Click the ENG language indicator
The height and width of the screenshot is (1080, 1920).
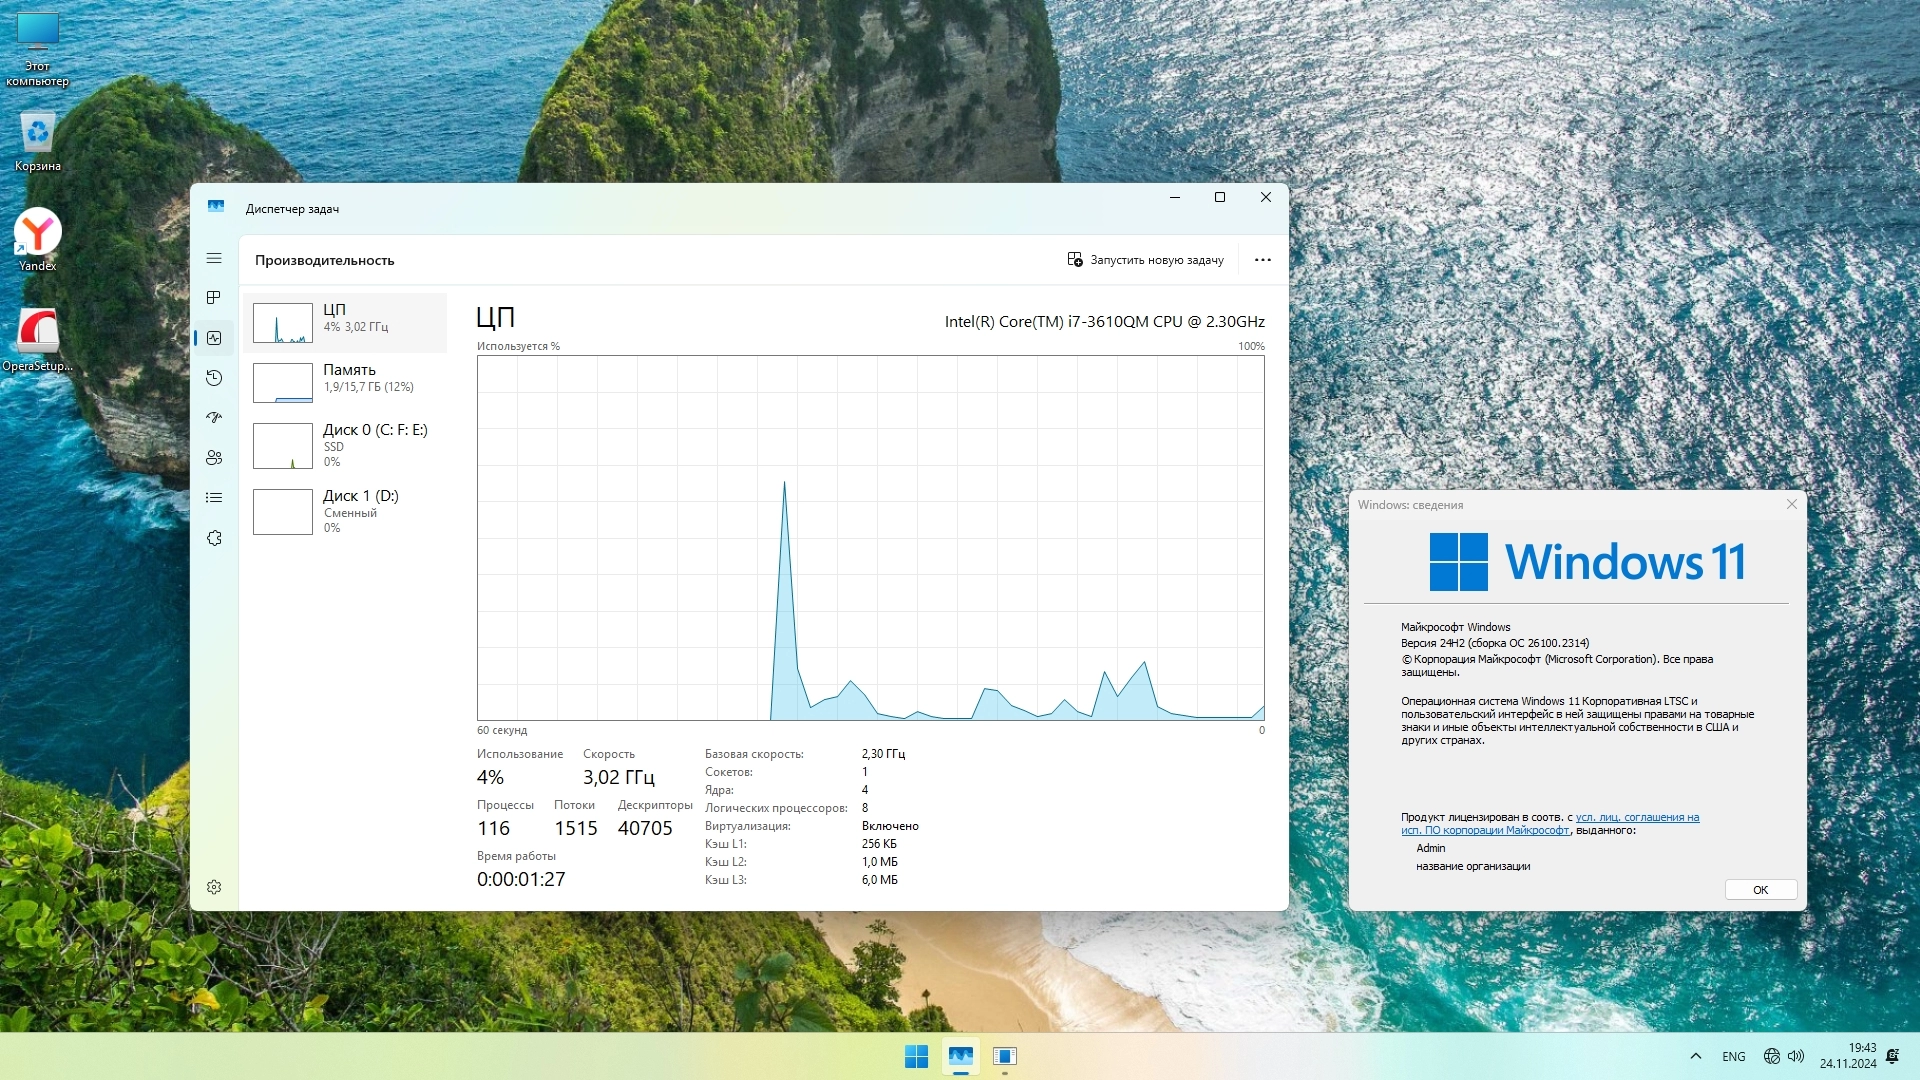point(1734,1056)
